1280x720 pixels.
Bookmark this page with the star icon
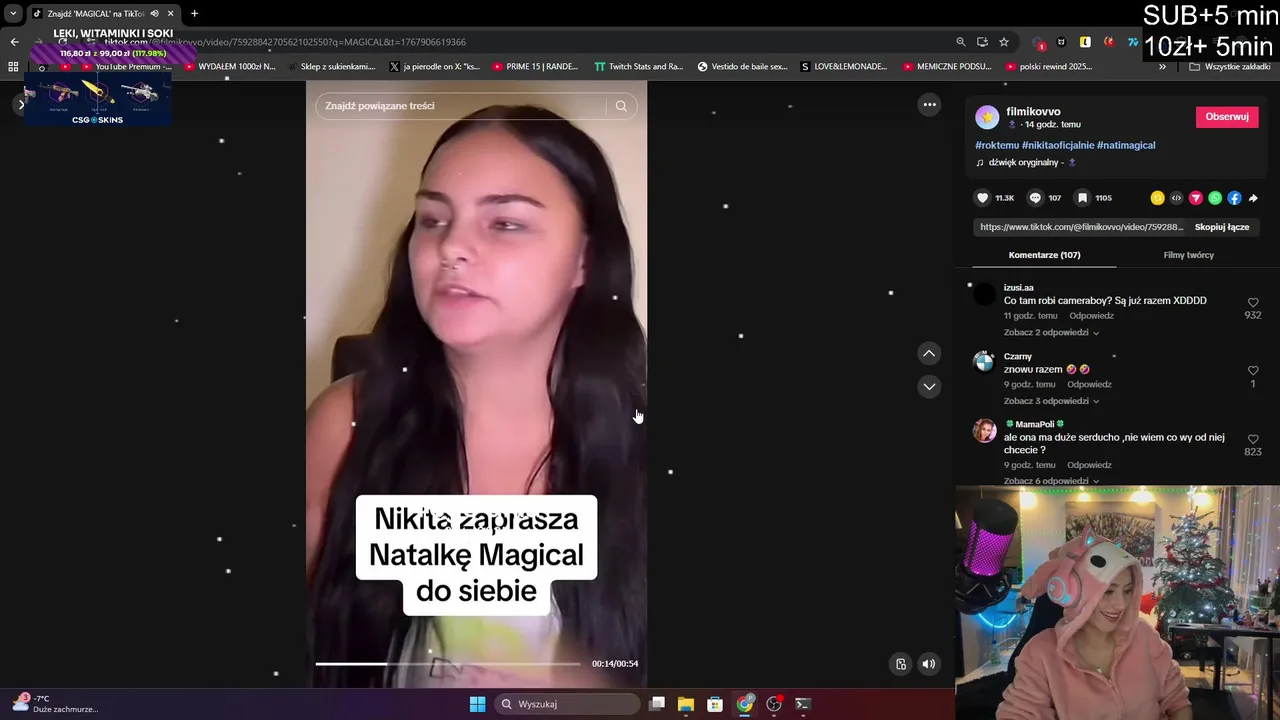click(x=1004, y=42)
